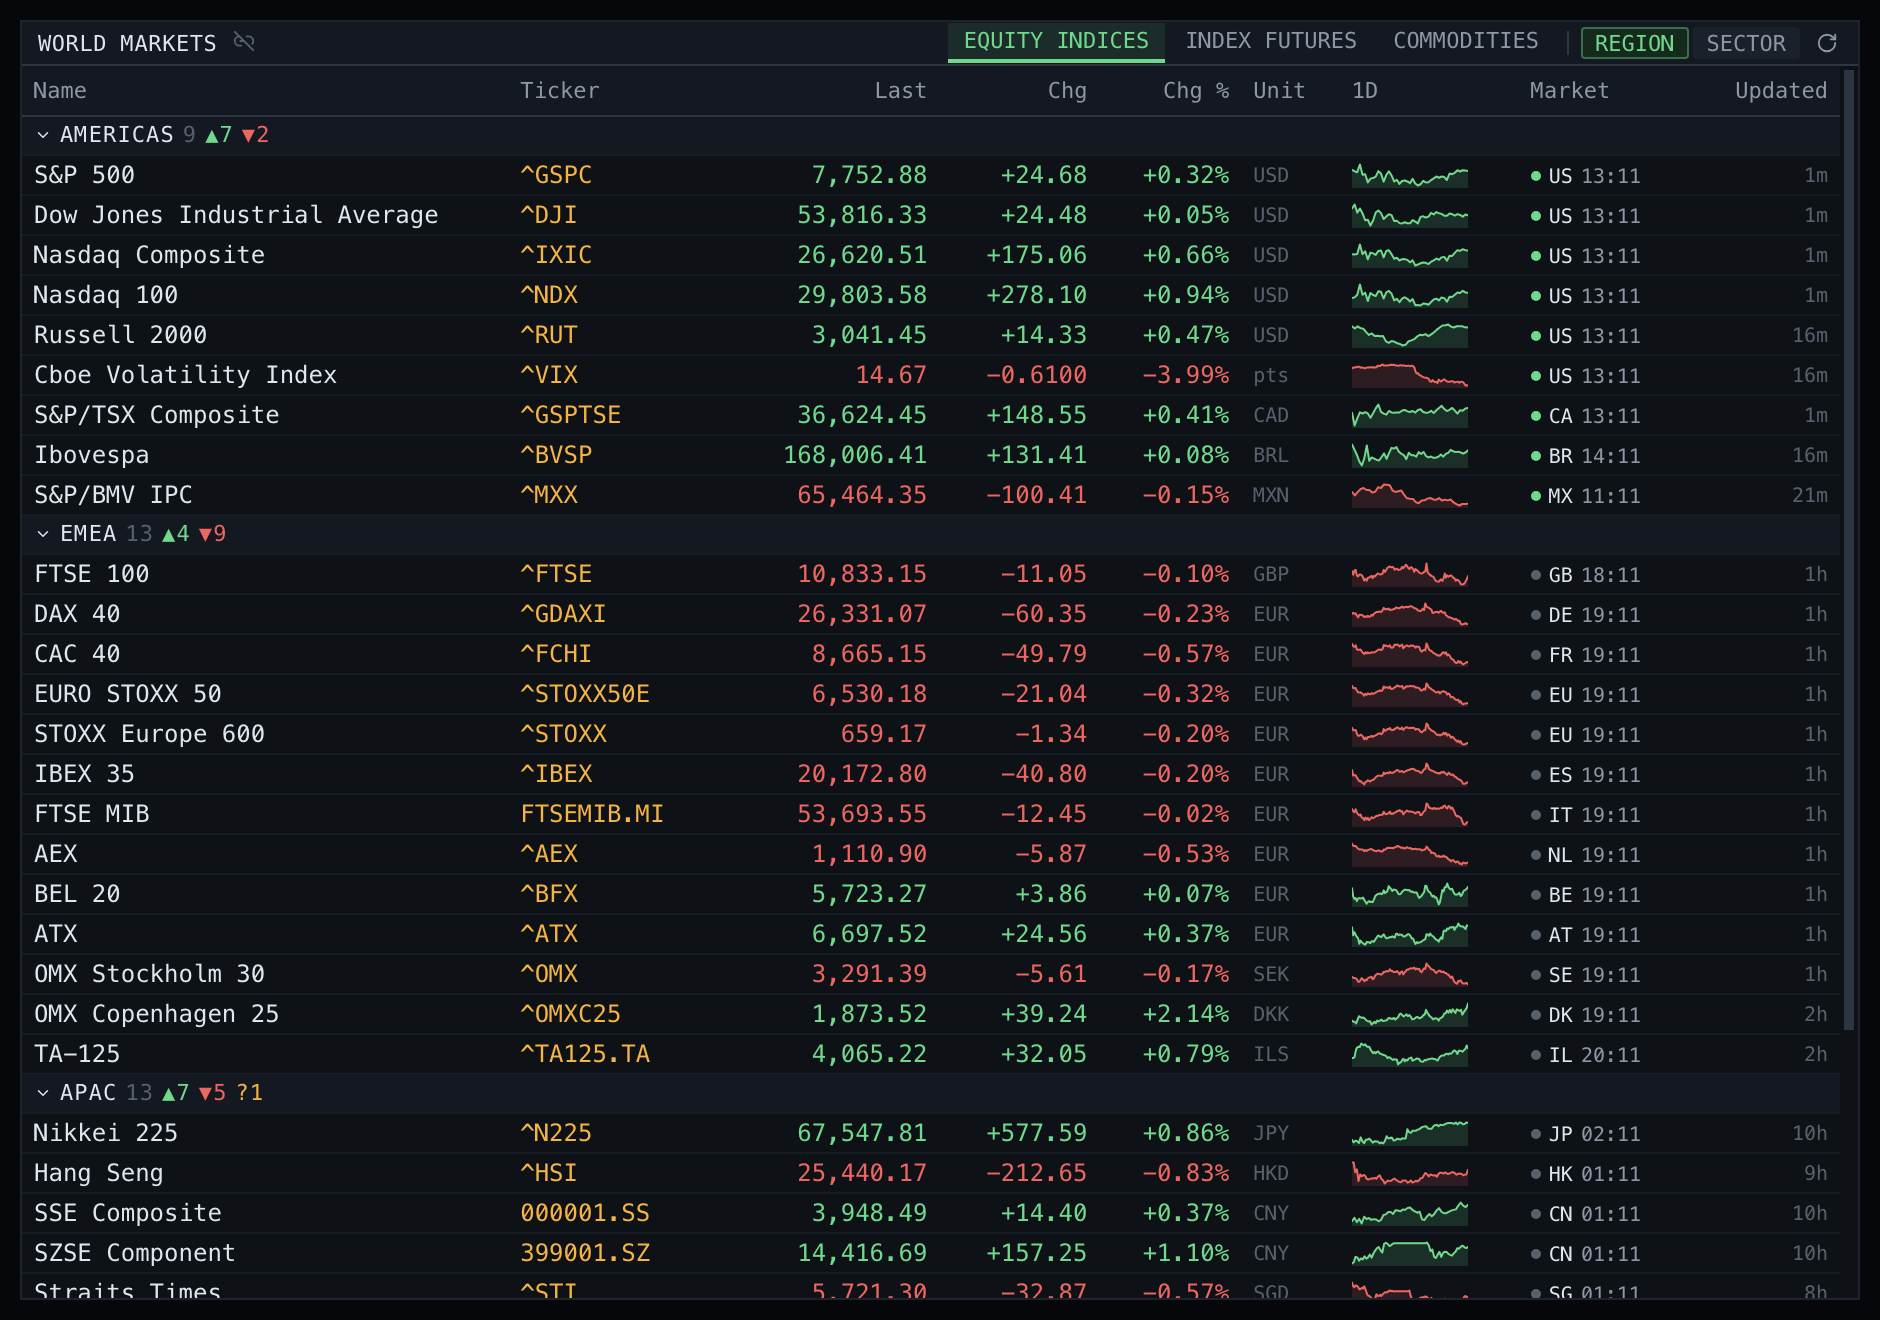Click the Nikkei 225 market status JP 02:11
The height and width of the screenshot is (1320, 1880).
pyautogui.click(x=1585, y=1135)
